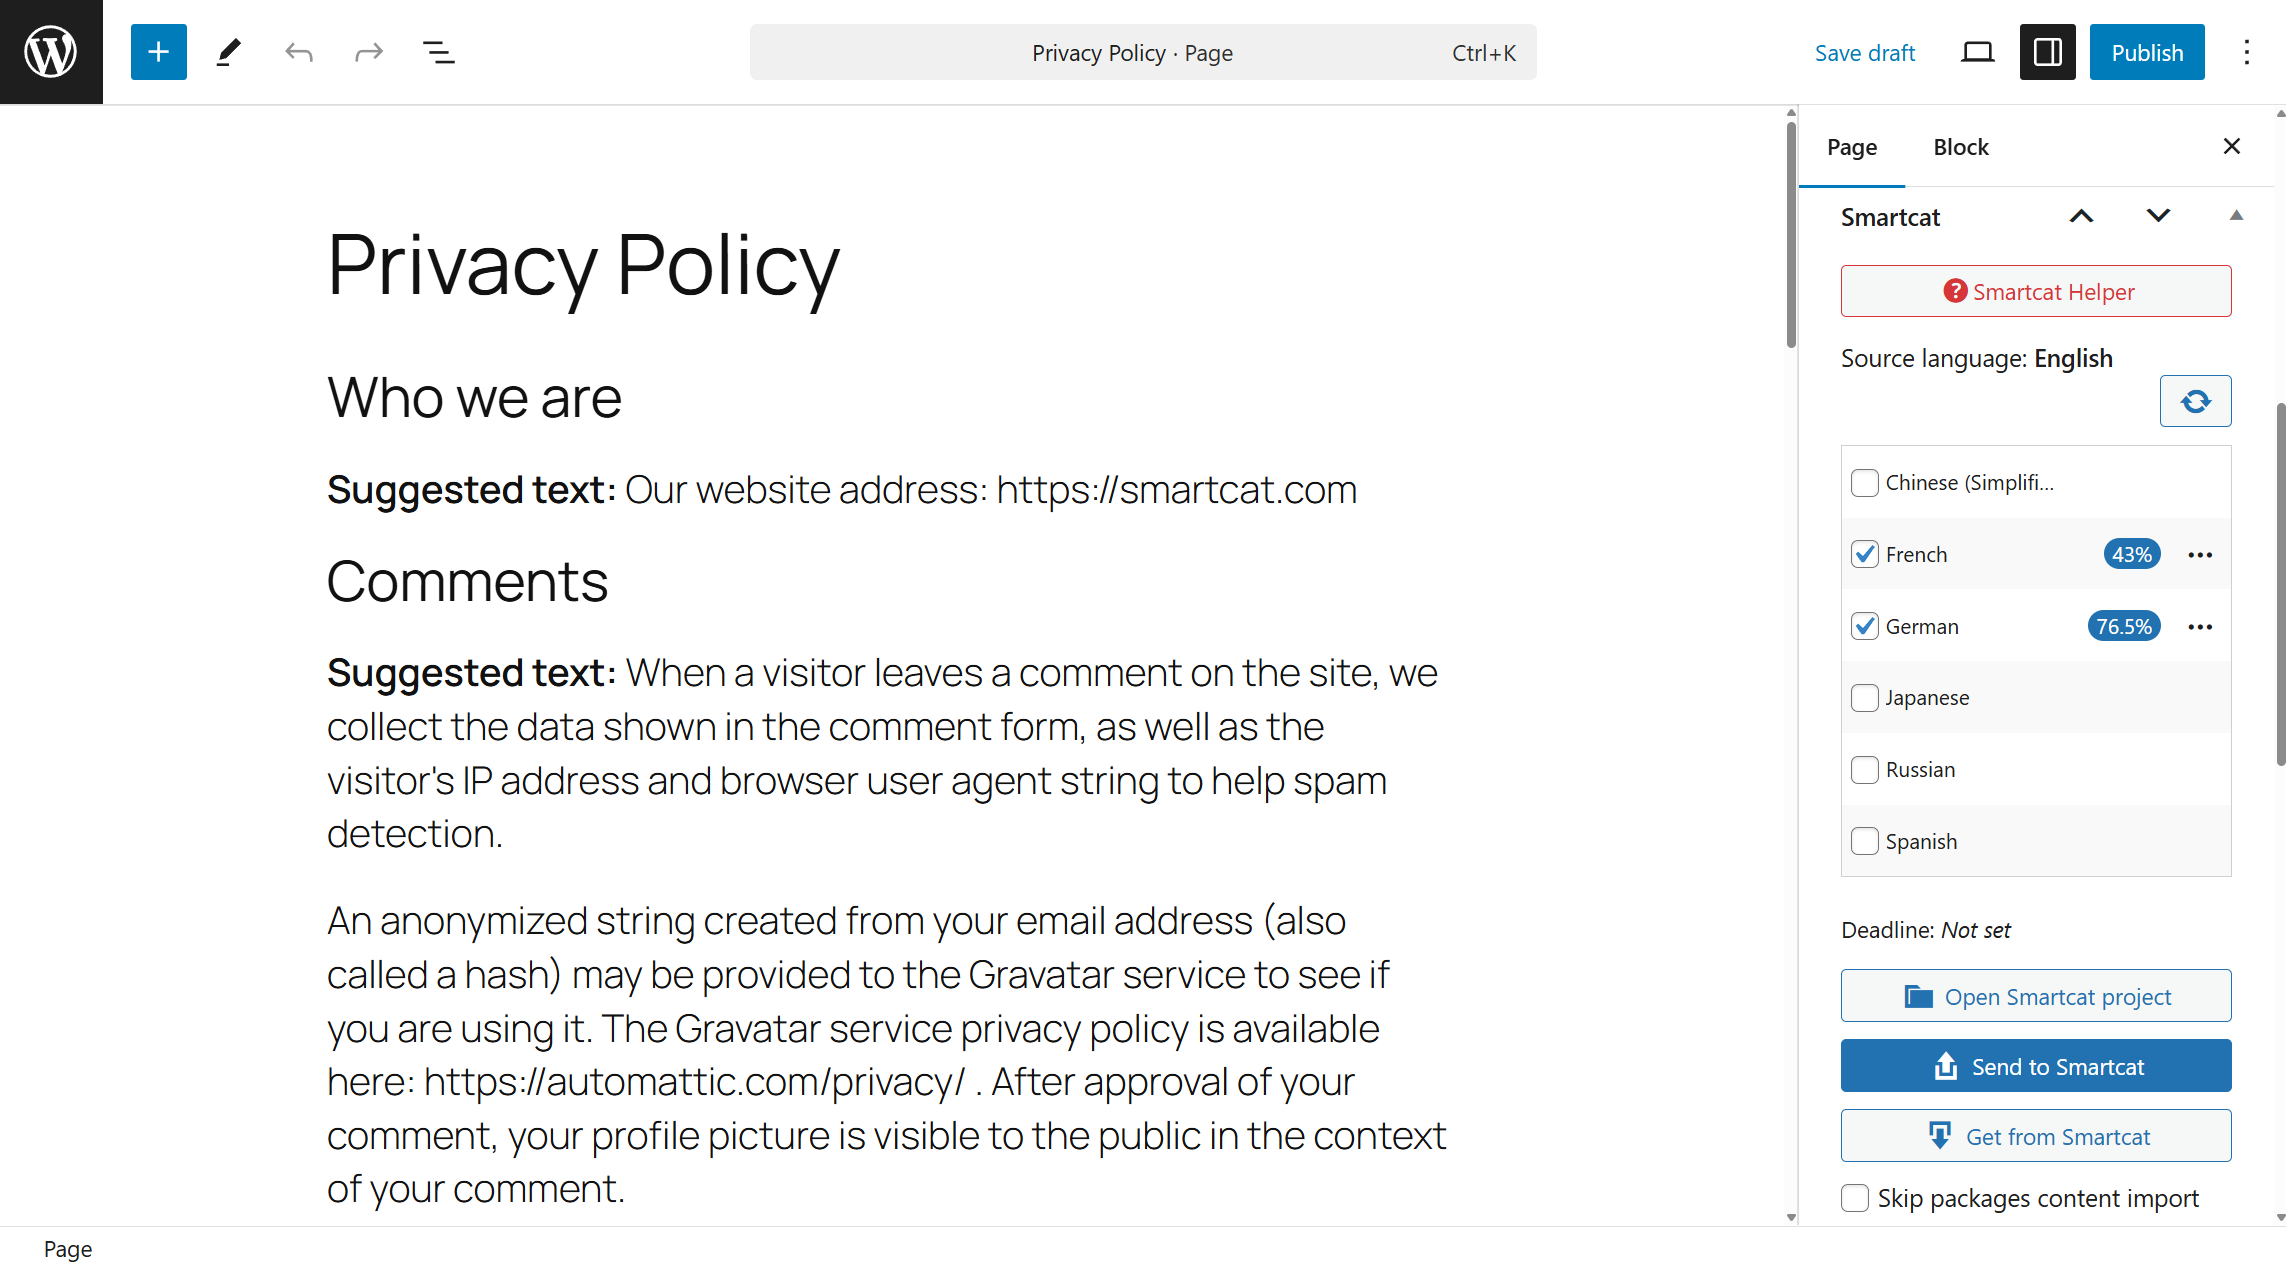2286x1266 pixels.
Task: Open Document Overview list icon
Action: 438,52
